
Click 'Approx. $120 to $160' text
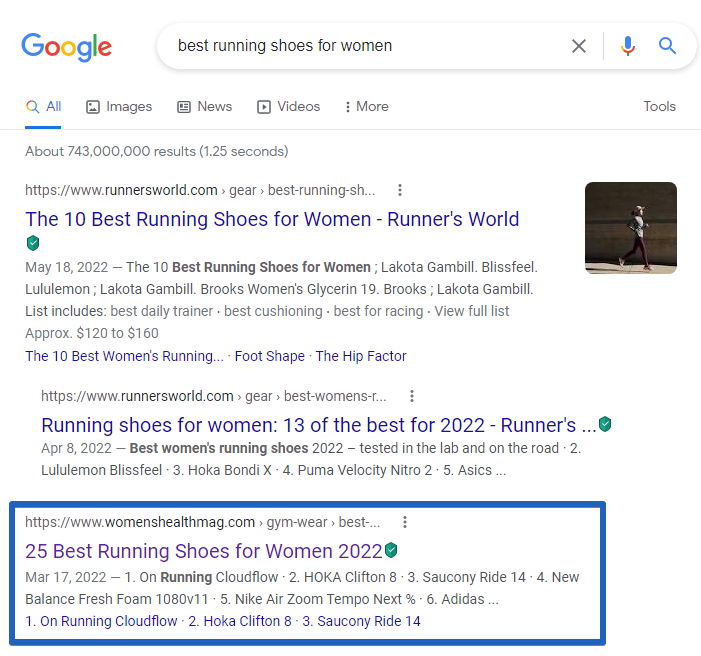pos(92,333)
